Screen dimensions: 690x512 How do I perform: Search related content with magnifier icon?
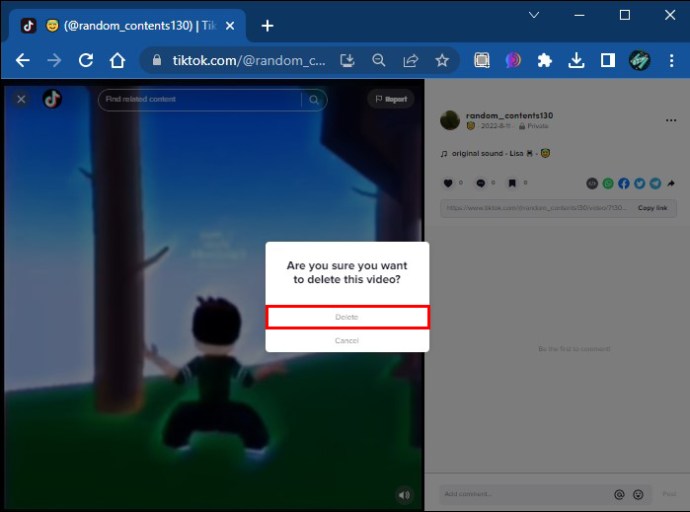(x=314, y=100)
